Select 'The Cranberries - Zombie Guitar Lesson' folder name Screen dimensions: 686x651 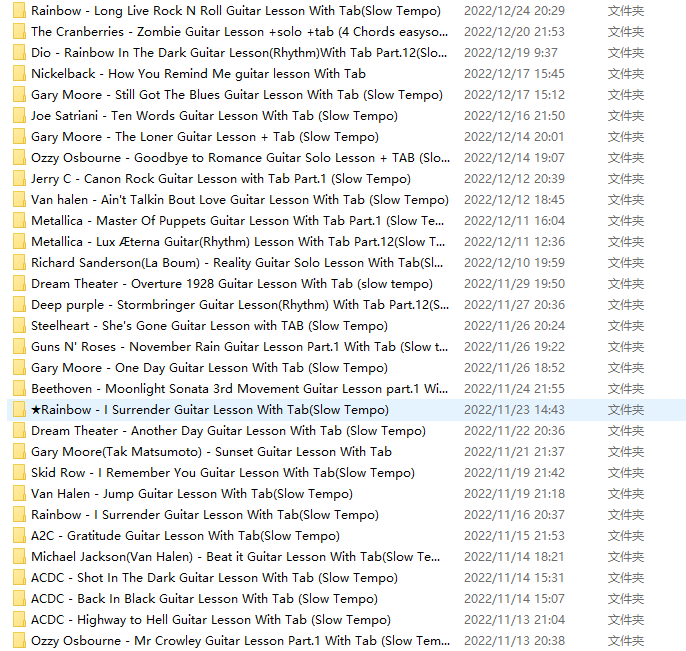239,32
